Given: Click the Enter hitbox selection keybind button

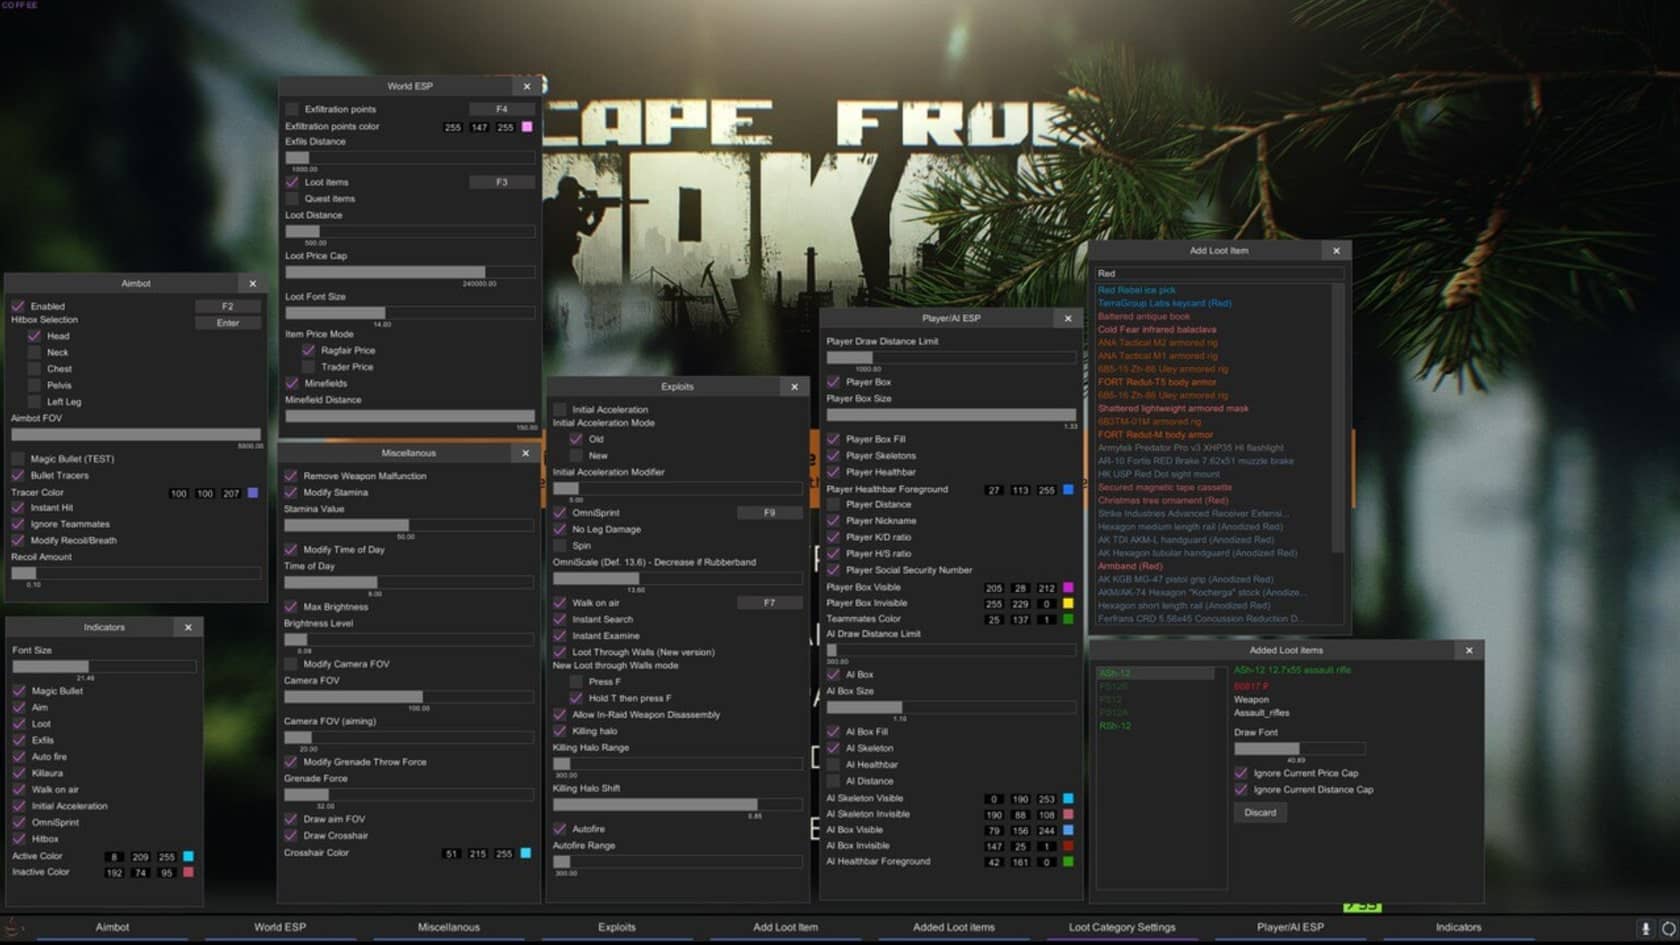Looking at the screenshot, I should [x=228, y=323].
